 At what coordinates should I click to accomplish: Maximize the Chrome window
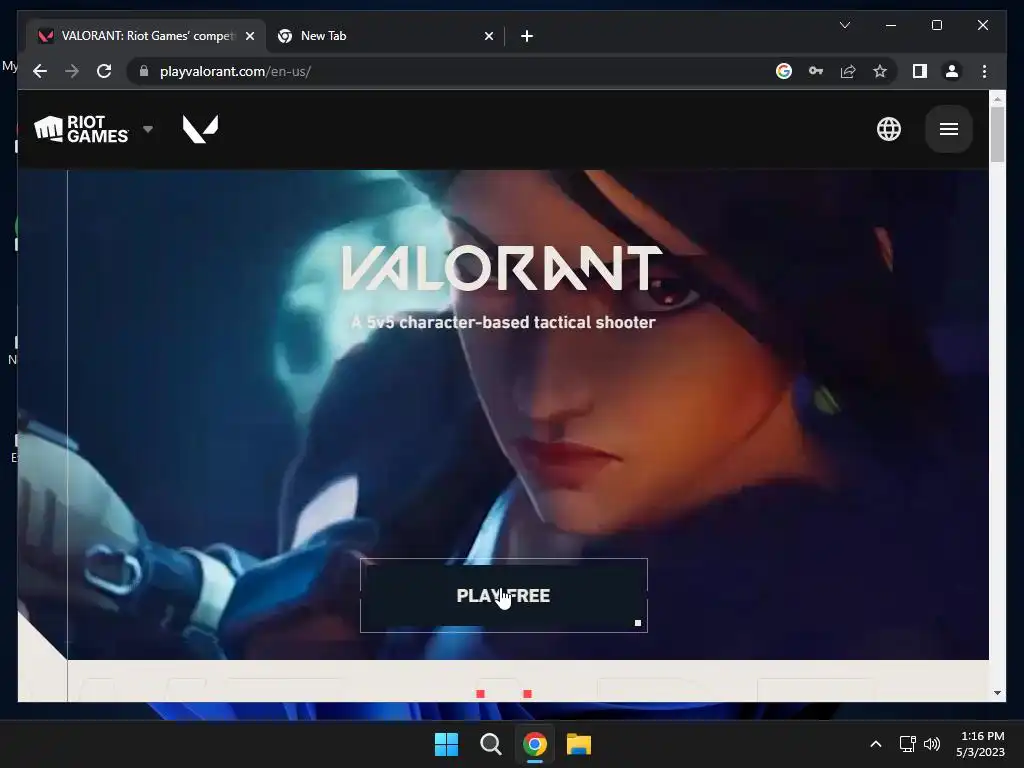936,25
